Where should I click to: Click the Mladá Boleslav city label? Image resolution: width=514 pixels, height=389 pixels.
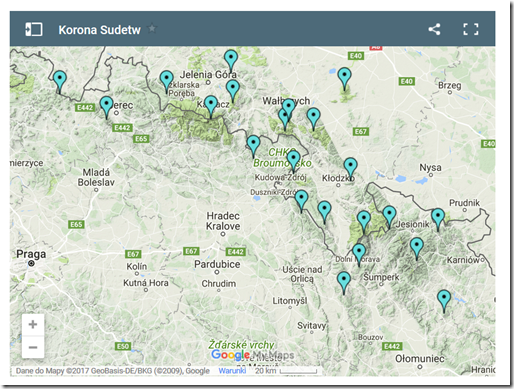[96, 177]
